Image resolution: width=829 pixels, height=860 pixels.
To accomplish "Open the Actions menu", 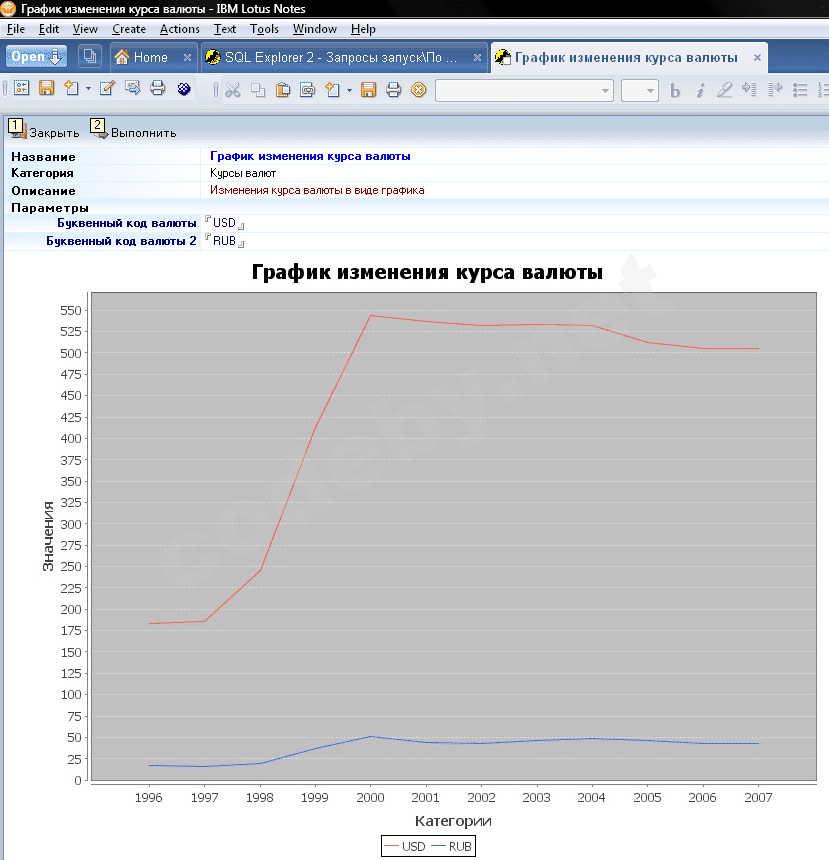I will [180, 29].
